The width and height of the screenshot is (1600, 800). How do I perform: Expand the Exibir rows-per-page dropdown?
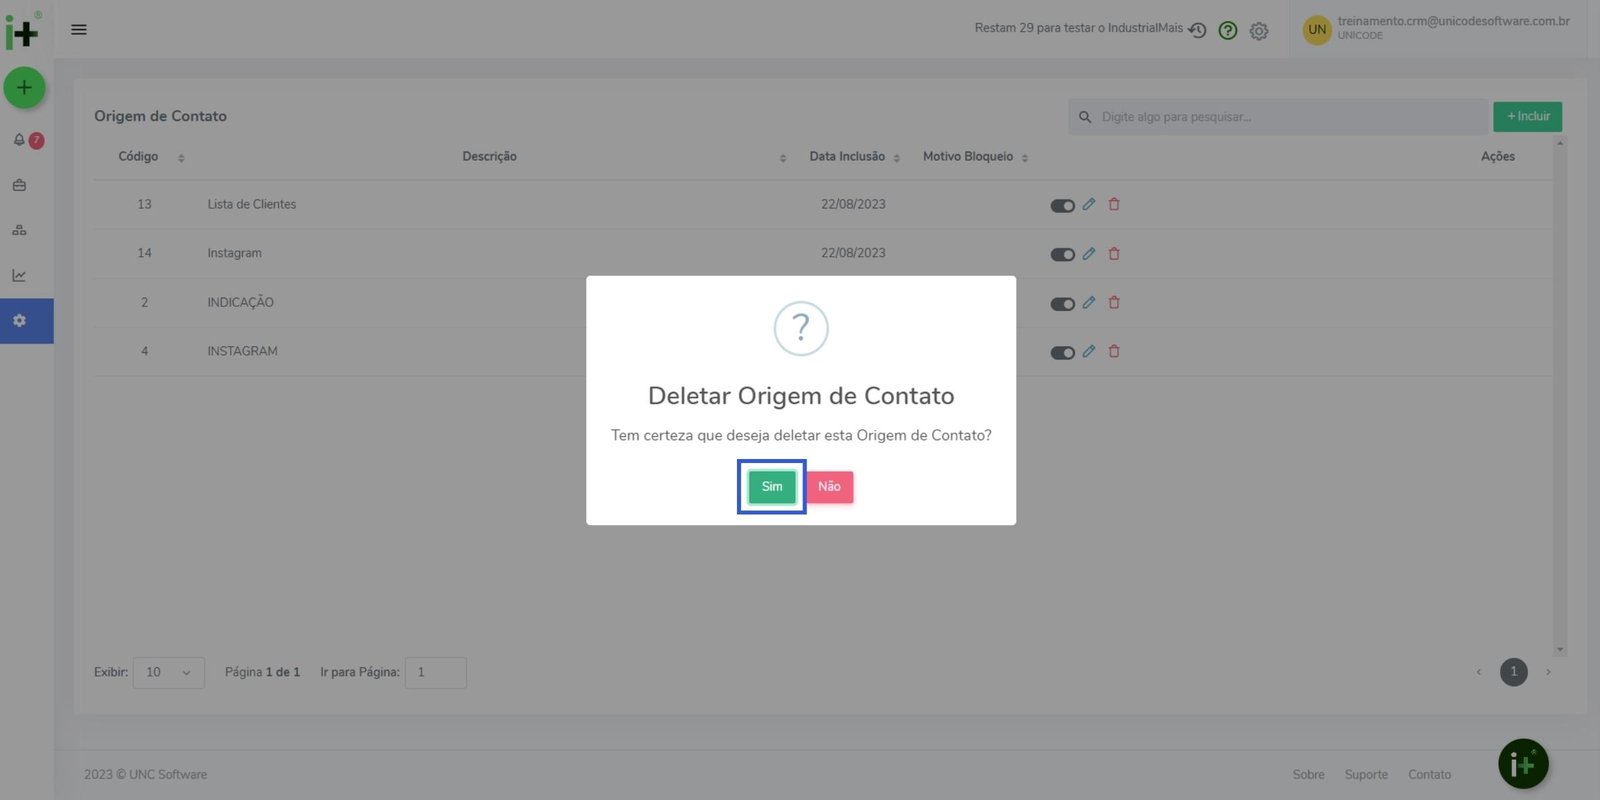(168, 672)
